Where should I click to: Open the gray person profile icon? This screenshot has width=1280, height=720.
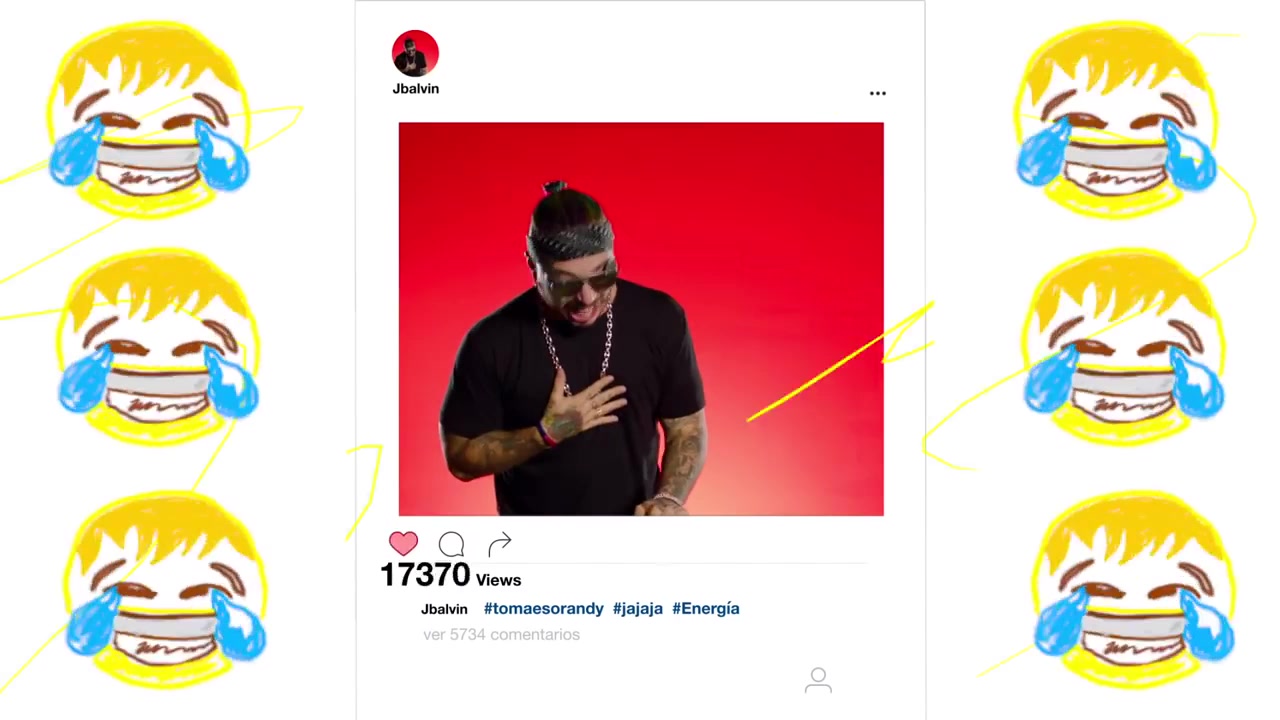click(818, 681)
